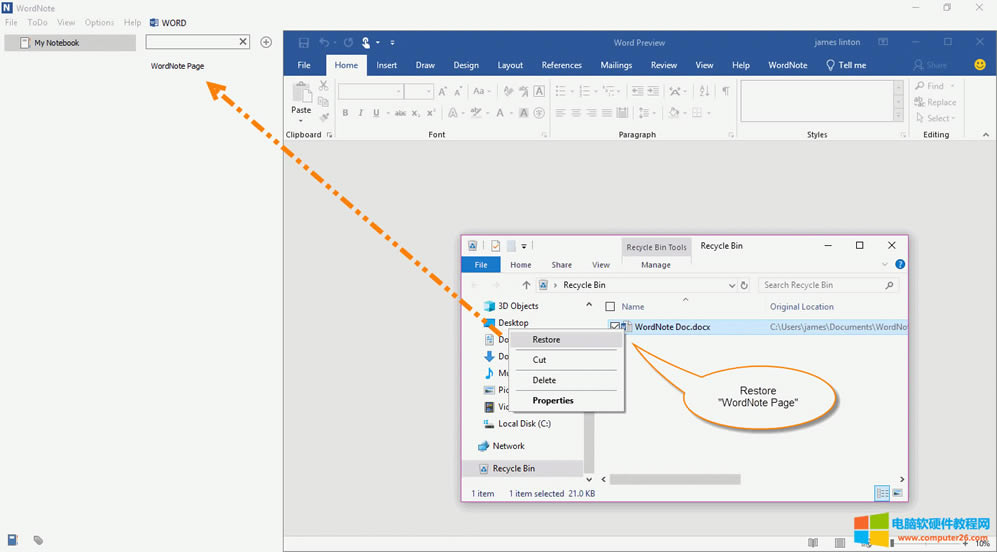Image resolution: width=997 pixels, height=552 pixels.
Task: Open WordNote Page in the page list
Action: [178, 66]
